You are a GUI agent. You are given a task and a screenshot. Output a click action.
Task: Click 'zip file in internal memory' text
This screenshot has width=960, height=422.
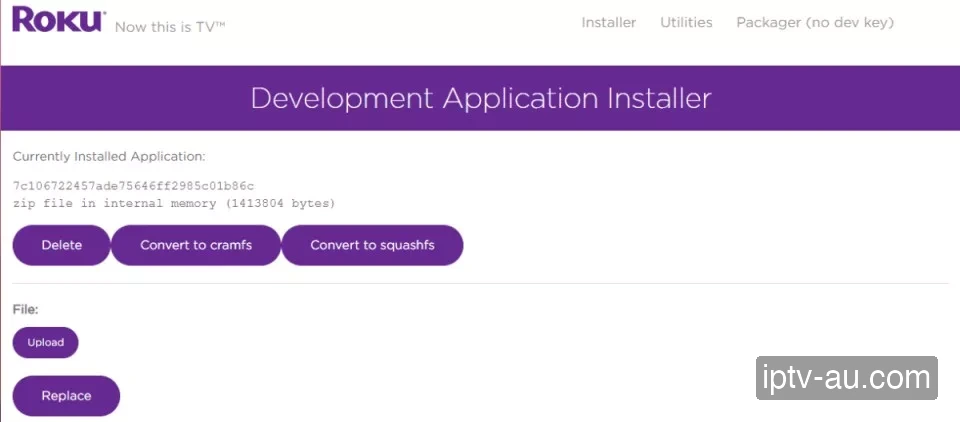114,203
